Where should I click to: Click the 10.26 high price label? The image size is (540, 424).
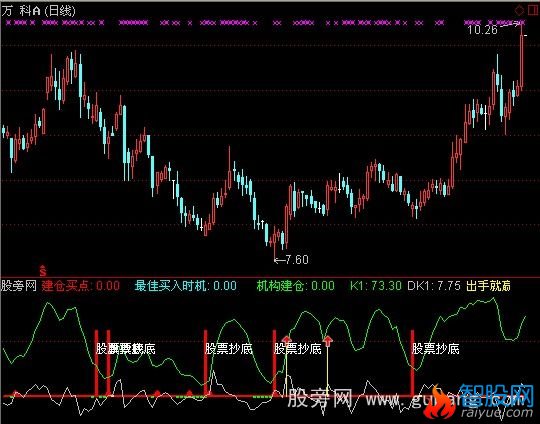tap(482, 30)
